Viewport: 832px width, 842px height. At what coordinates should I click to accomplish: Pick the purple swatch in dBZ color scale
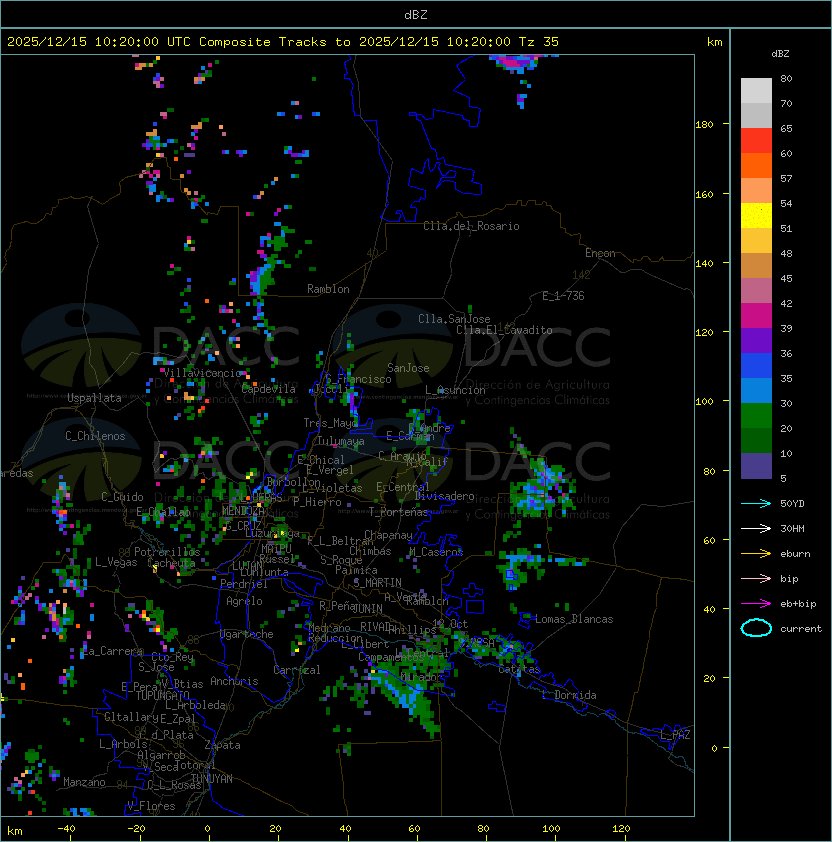[756, 340]
